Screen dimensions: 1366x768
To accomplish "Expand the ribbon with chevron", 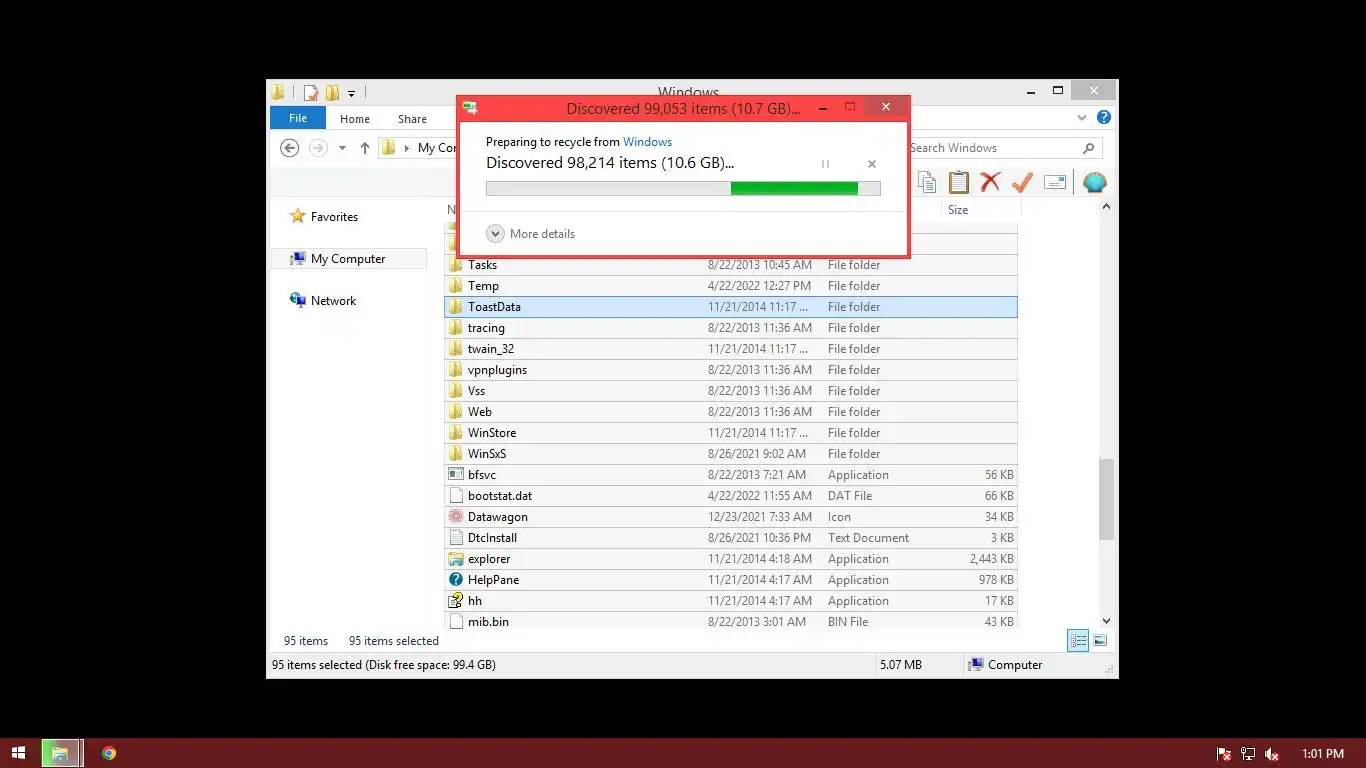I will coord(1082,118).
